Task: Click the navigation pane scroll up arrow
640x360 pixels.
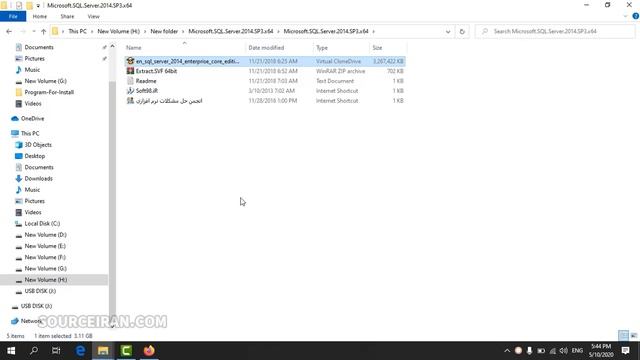Action: pyautogui.click(x=112, y=46)
